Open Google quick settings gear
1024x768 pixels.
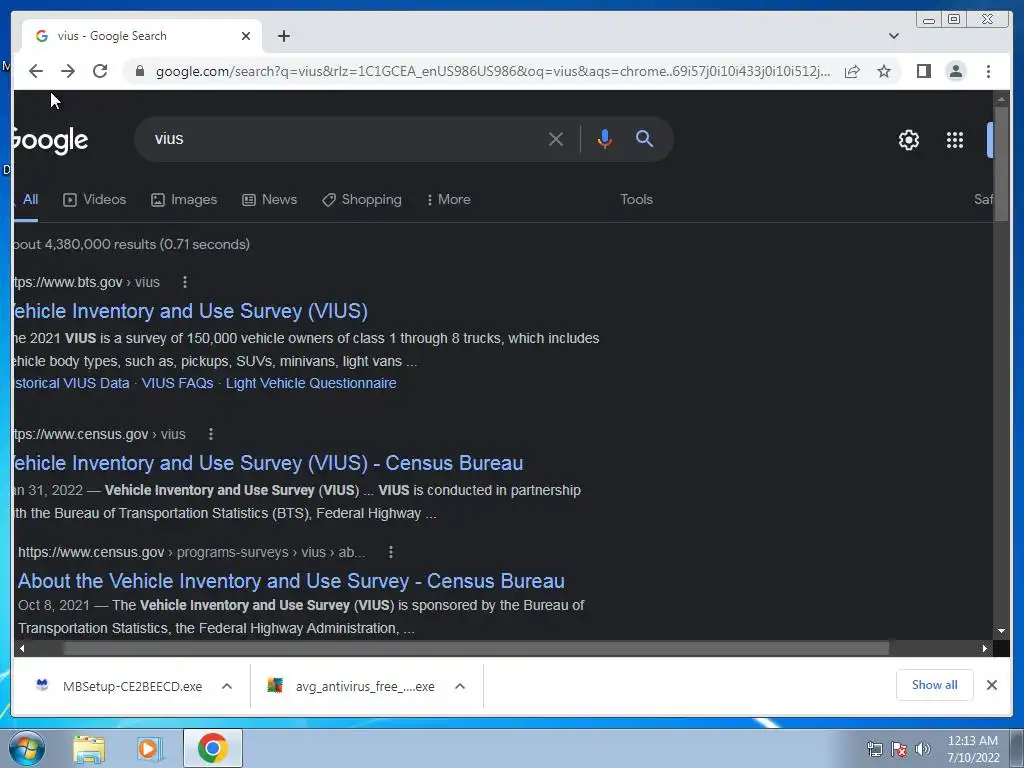[908, 140]
